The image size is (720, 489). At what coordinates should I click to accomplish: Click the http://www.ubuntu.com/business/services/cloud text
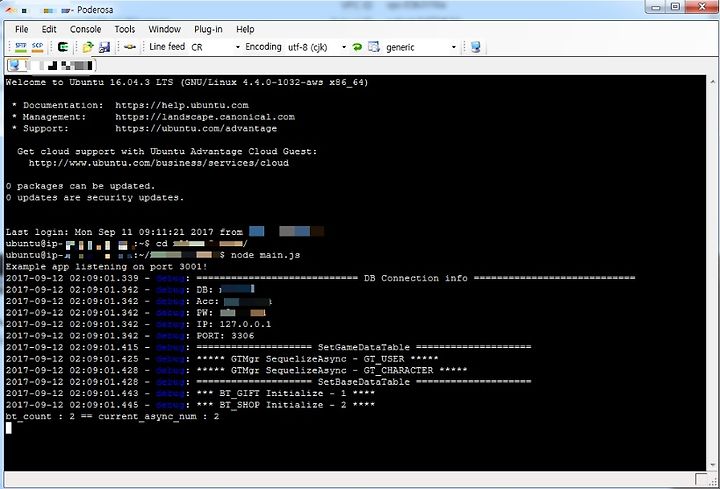tap(158, 163)
